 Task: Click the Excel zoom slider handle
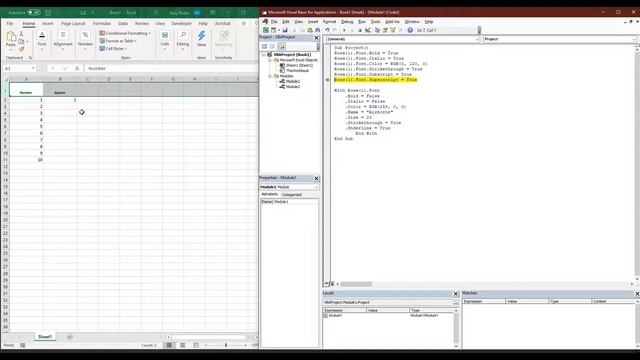coord(226,345)
